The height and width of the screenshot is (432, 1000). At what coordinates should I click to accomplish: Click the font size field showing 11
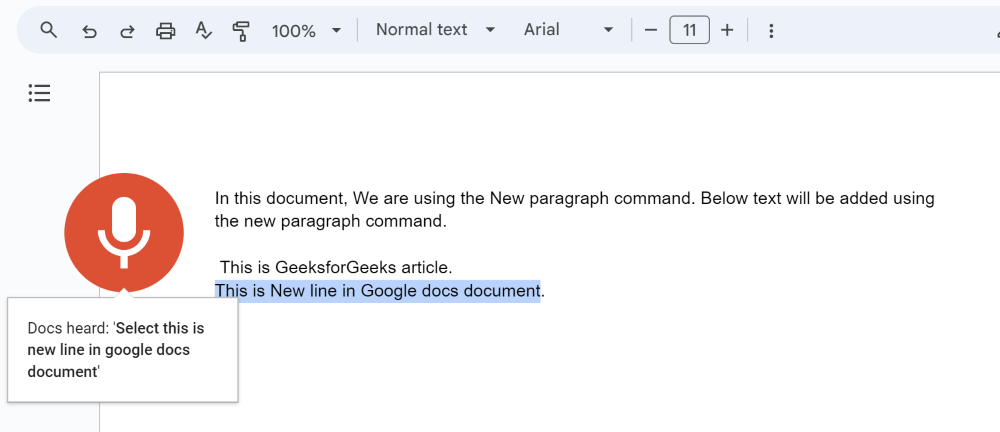[689, 30]
